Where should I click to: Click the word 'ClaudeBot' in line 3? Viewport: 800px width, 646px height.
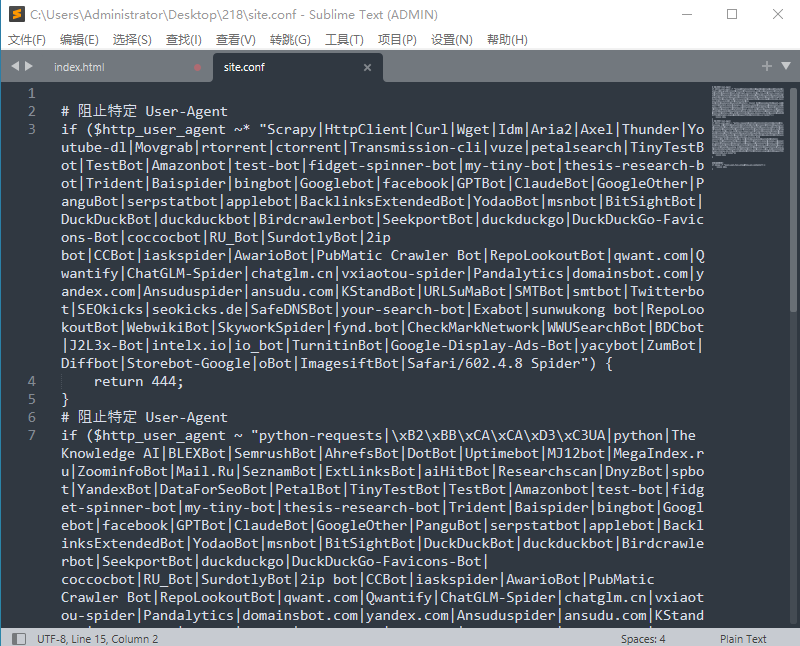pyautogui.click(x=551, y=183)
